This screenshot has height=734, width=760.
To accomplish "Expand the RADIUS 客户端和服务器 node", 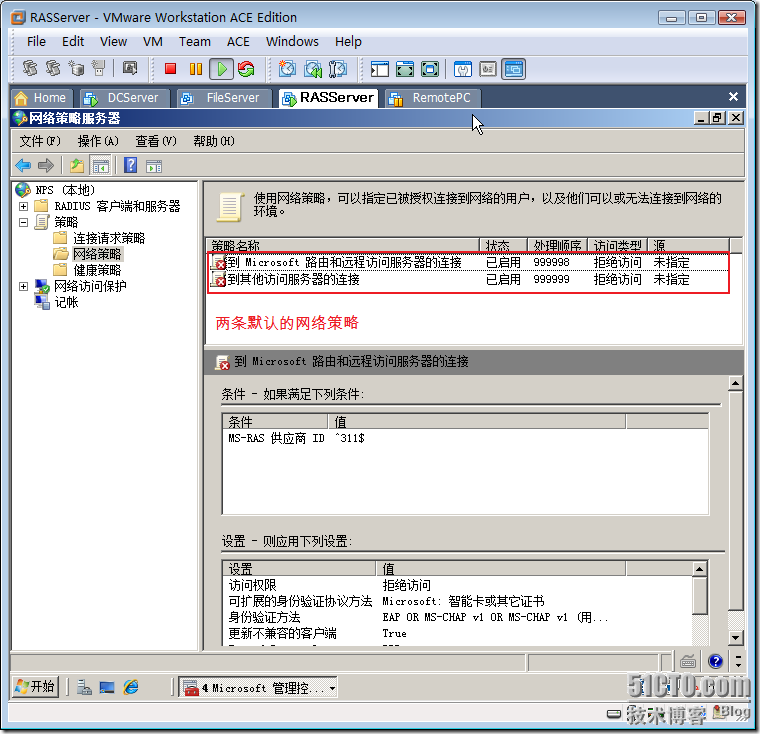I will (23, 206).
